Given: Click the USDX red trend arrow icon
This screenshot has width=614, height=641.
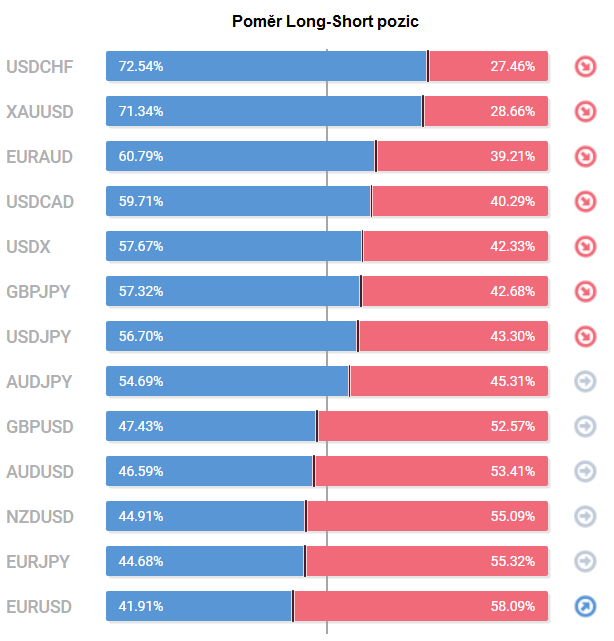Looking at the screenshot, I should [585, 247].
